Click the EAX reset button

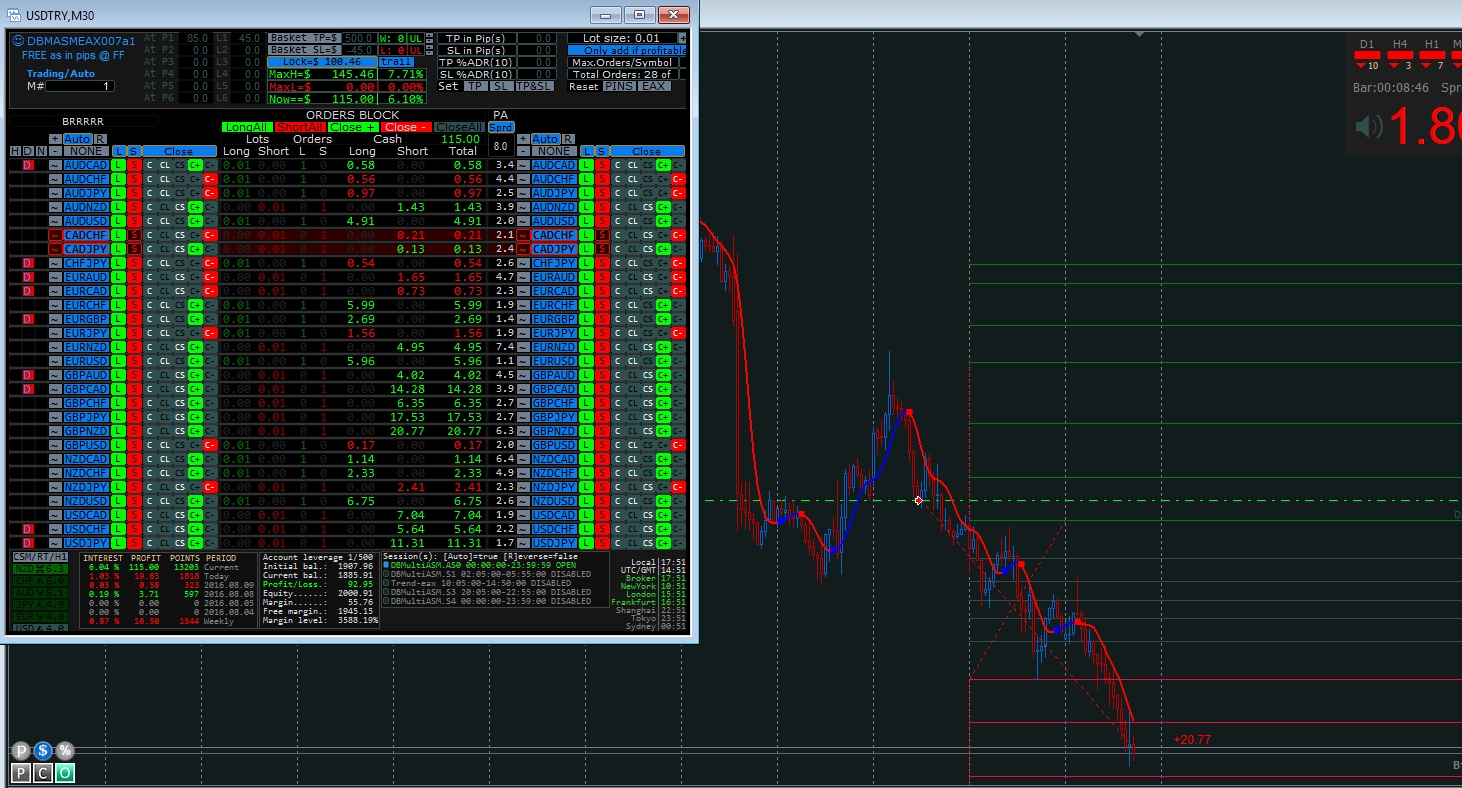654,86
